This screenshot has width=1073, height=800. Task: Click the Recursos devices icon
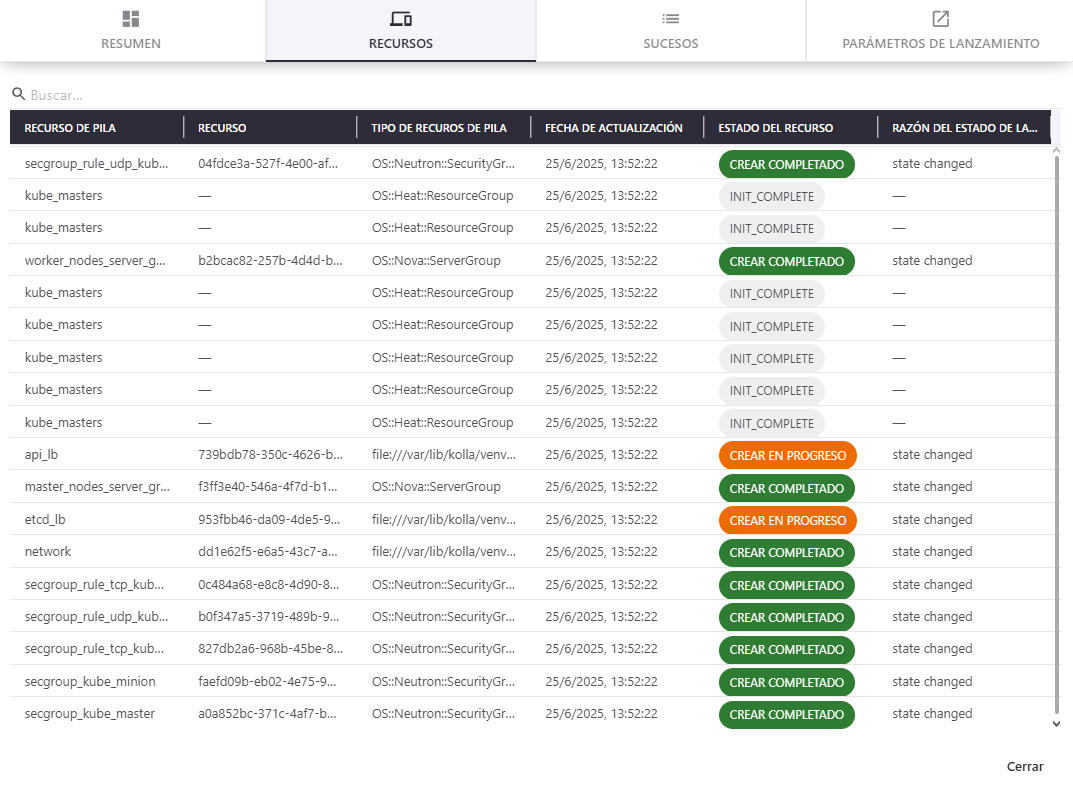pos(400,19)
